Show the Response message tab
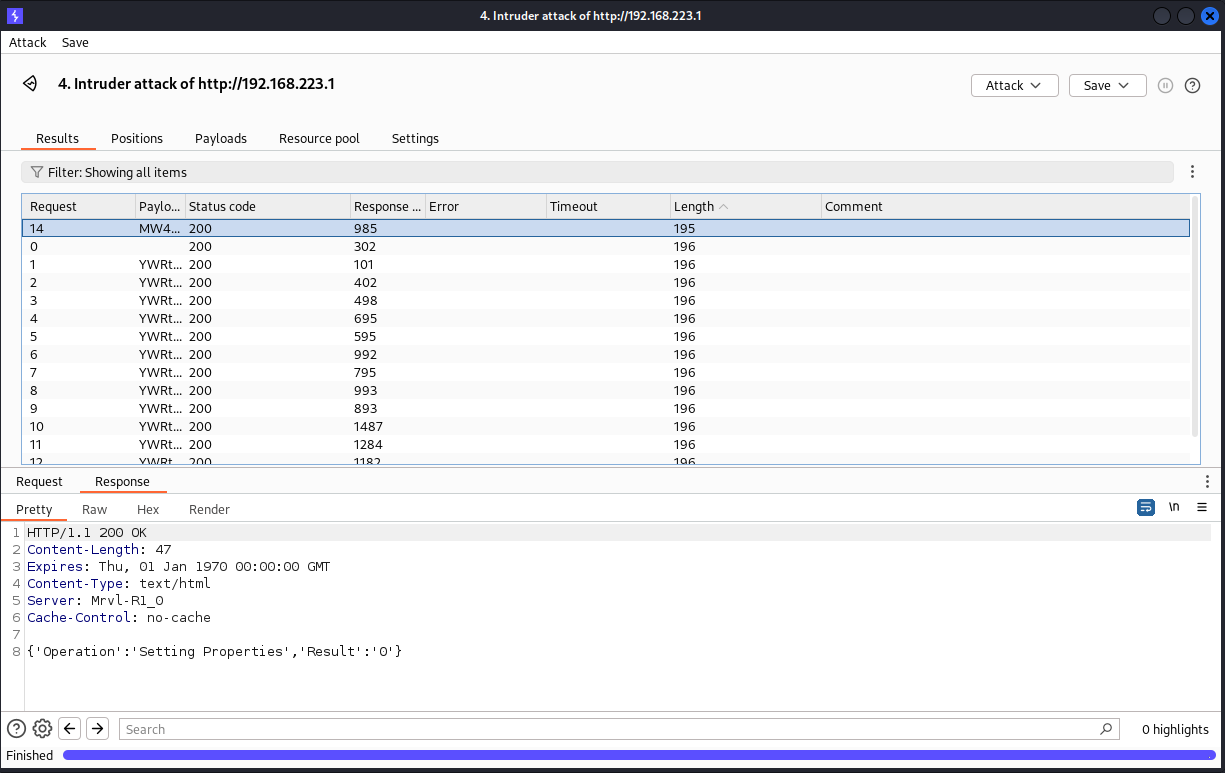Viewport: 1225px width, 773px height. [x=122, y=481]
